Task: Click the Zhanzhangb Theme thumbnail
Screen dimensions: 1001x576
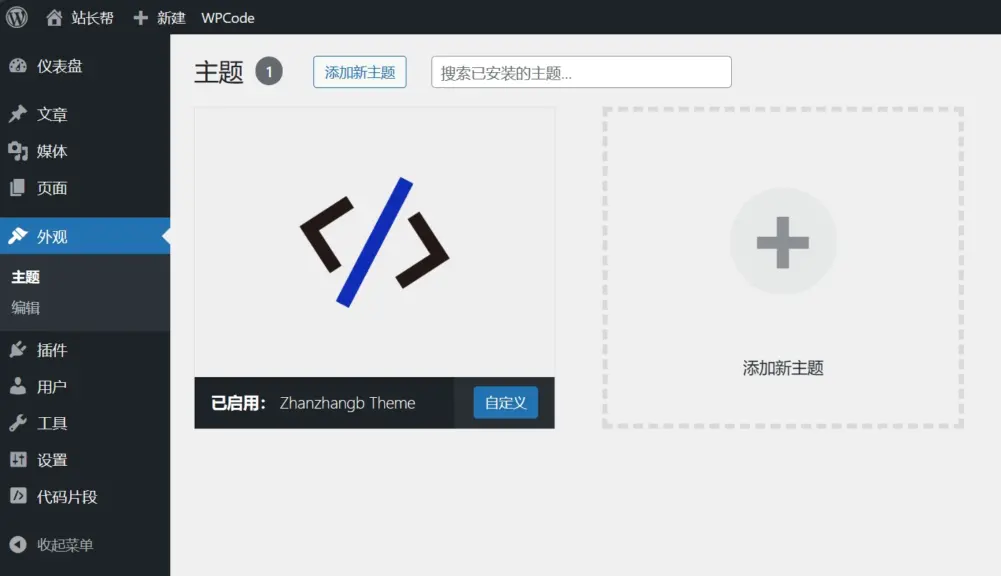Action: pos(372,240)
